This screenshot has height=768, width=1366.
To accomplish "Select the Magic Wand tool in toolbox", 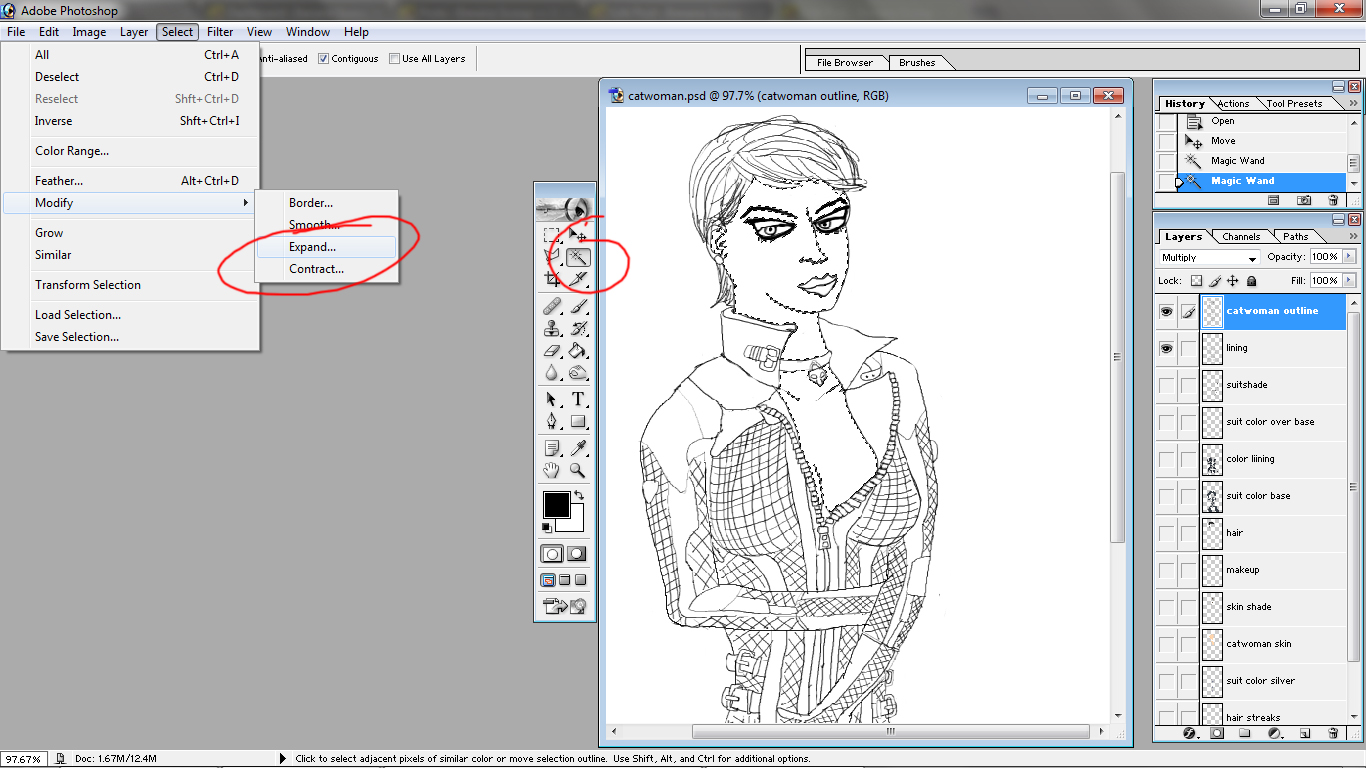I will pyautogui.click(x=577, y=258).
